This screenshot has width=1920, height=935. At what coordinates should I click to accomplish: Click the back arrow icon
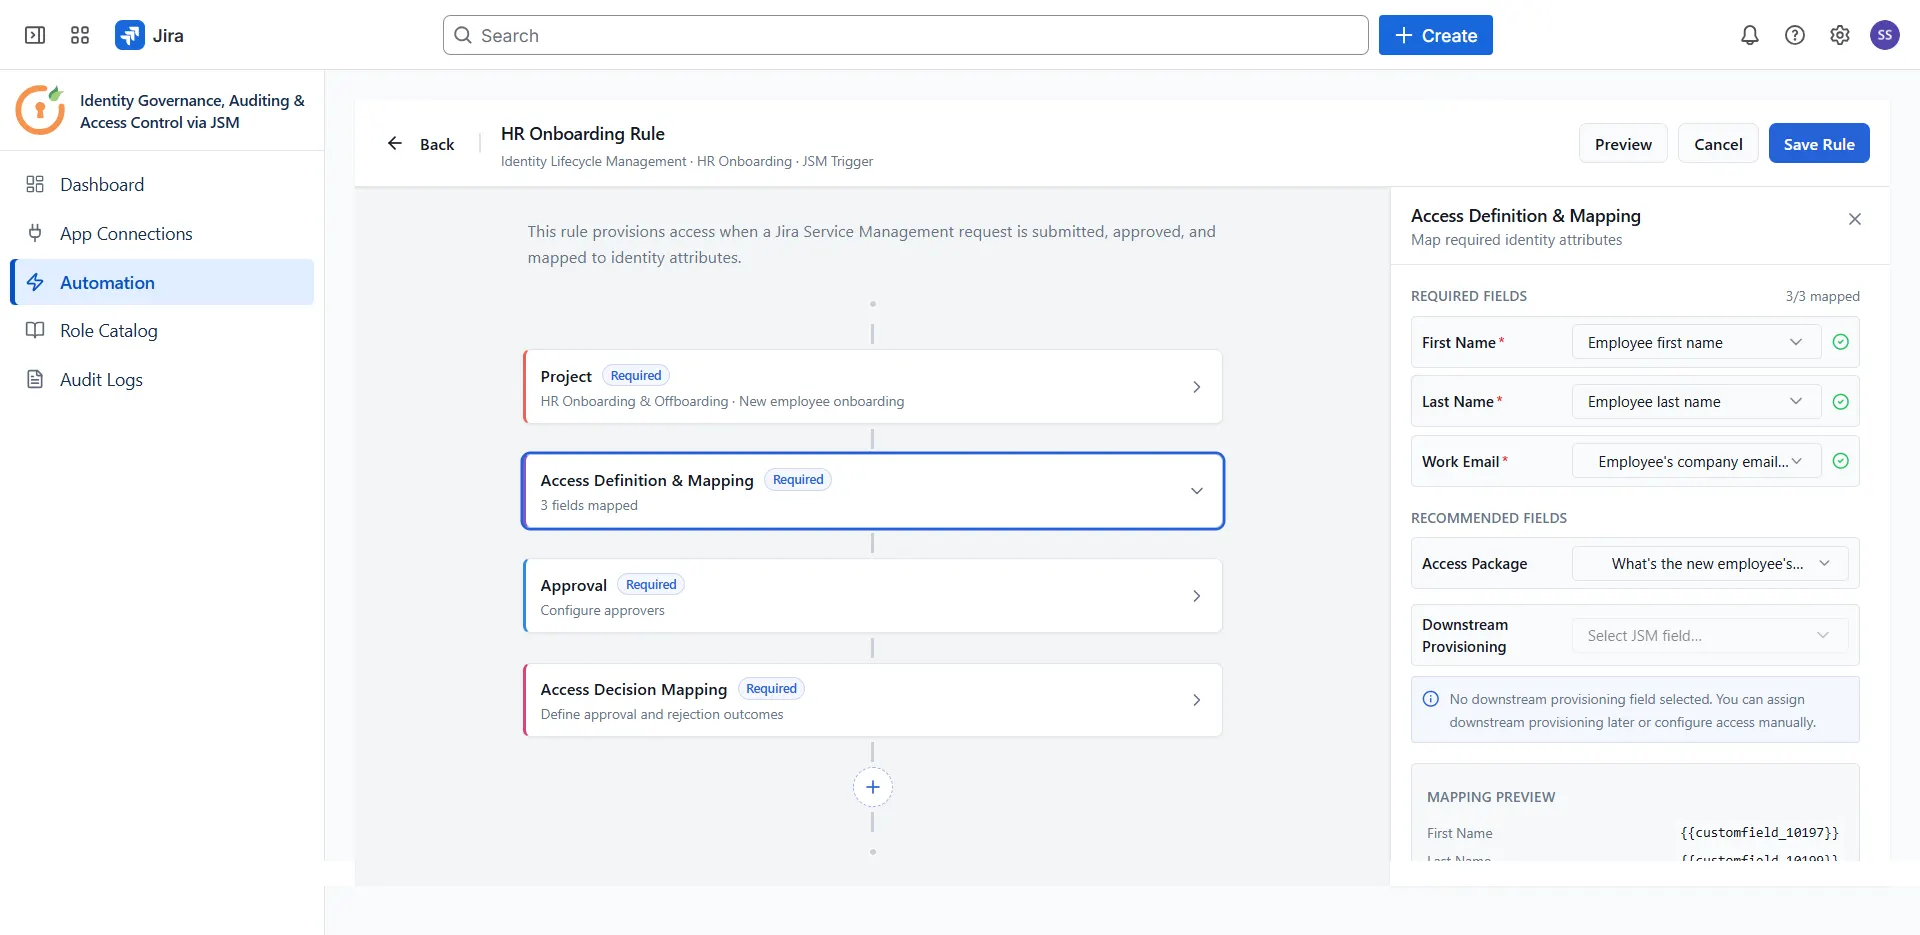click(395, 143)
